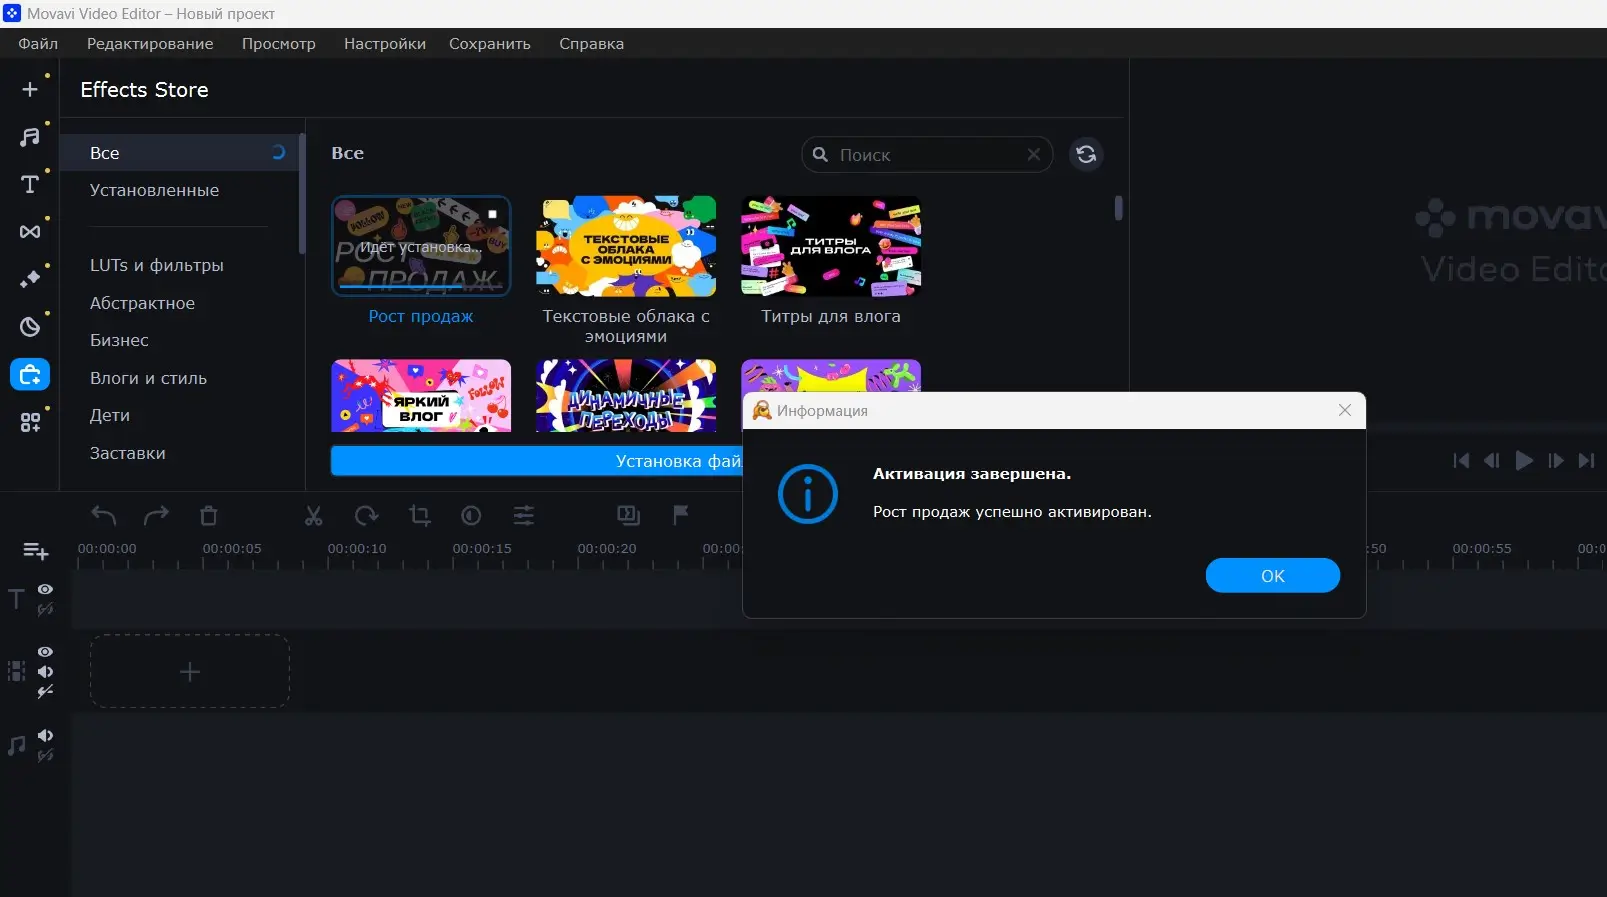Screen dimensions: 1607x897
Task: Jump to previous clip start
Action: 1461,460
